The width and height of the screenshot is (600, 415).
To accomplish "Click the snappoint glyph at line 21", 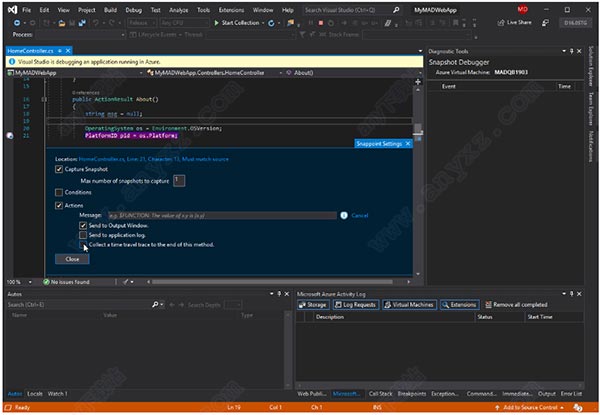I will (x=10, y=135).
